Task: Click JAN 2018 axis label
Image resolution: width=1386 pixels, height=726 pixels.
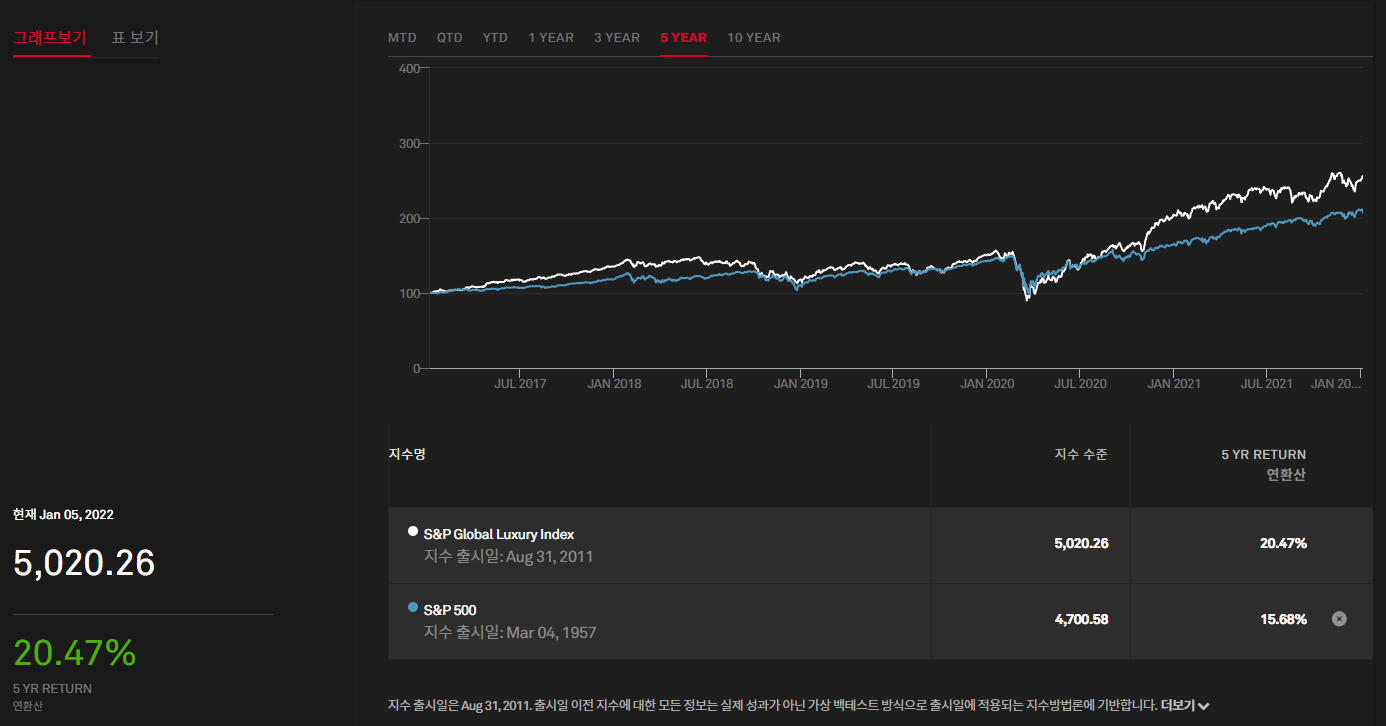Action: (x=614, y=384)
